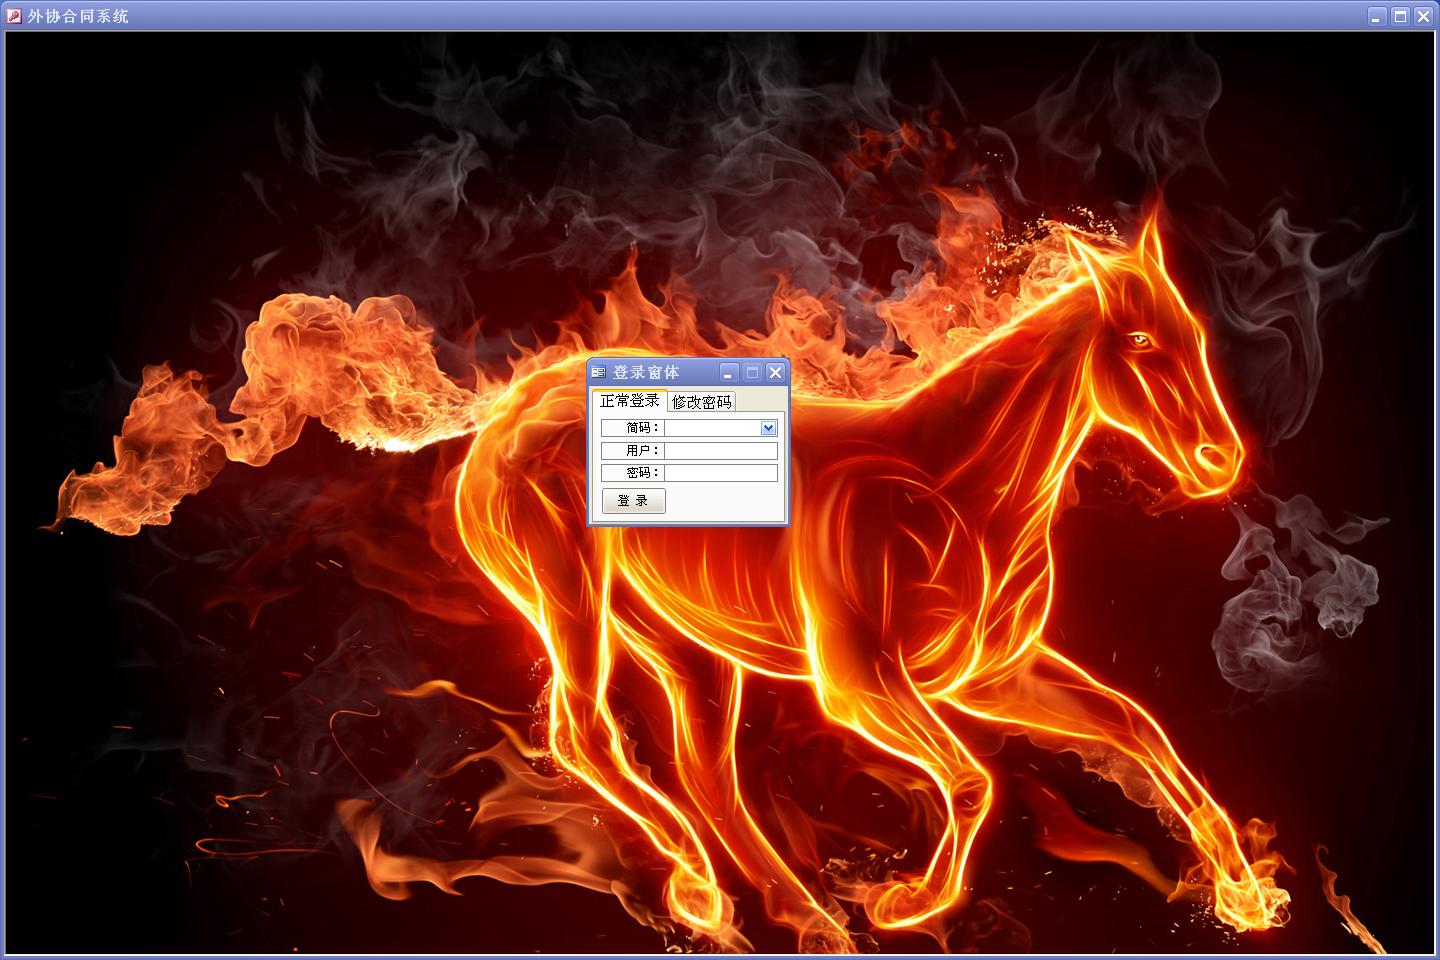This screenshot has width=1440, height=960.
Task: Open the 修改密码 tab
Action: (x=702, y=402)
